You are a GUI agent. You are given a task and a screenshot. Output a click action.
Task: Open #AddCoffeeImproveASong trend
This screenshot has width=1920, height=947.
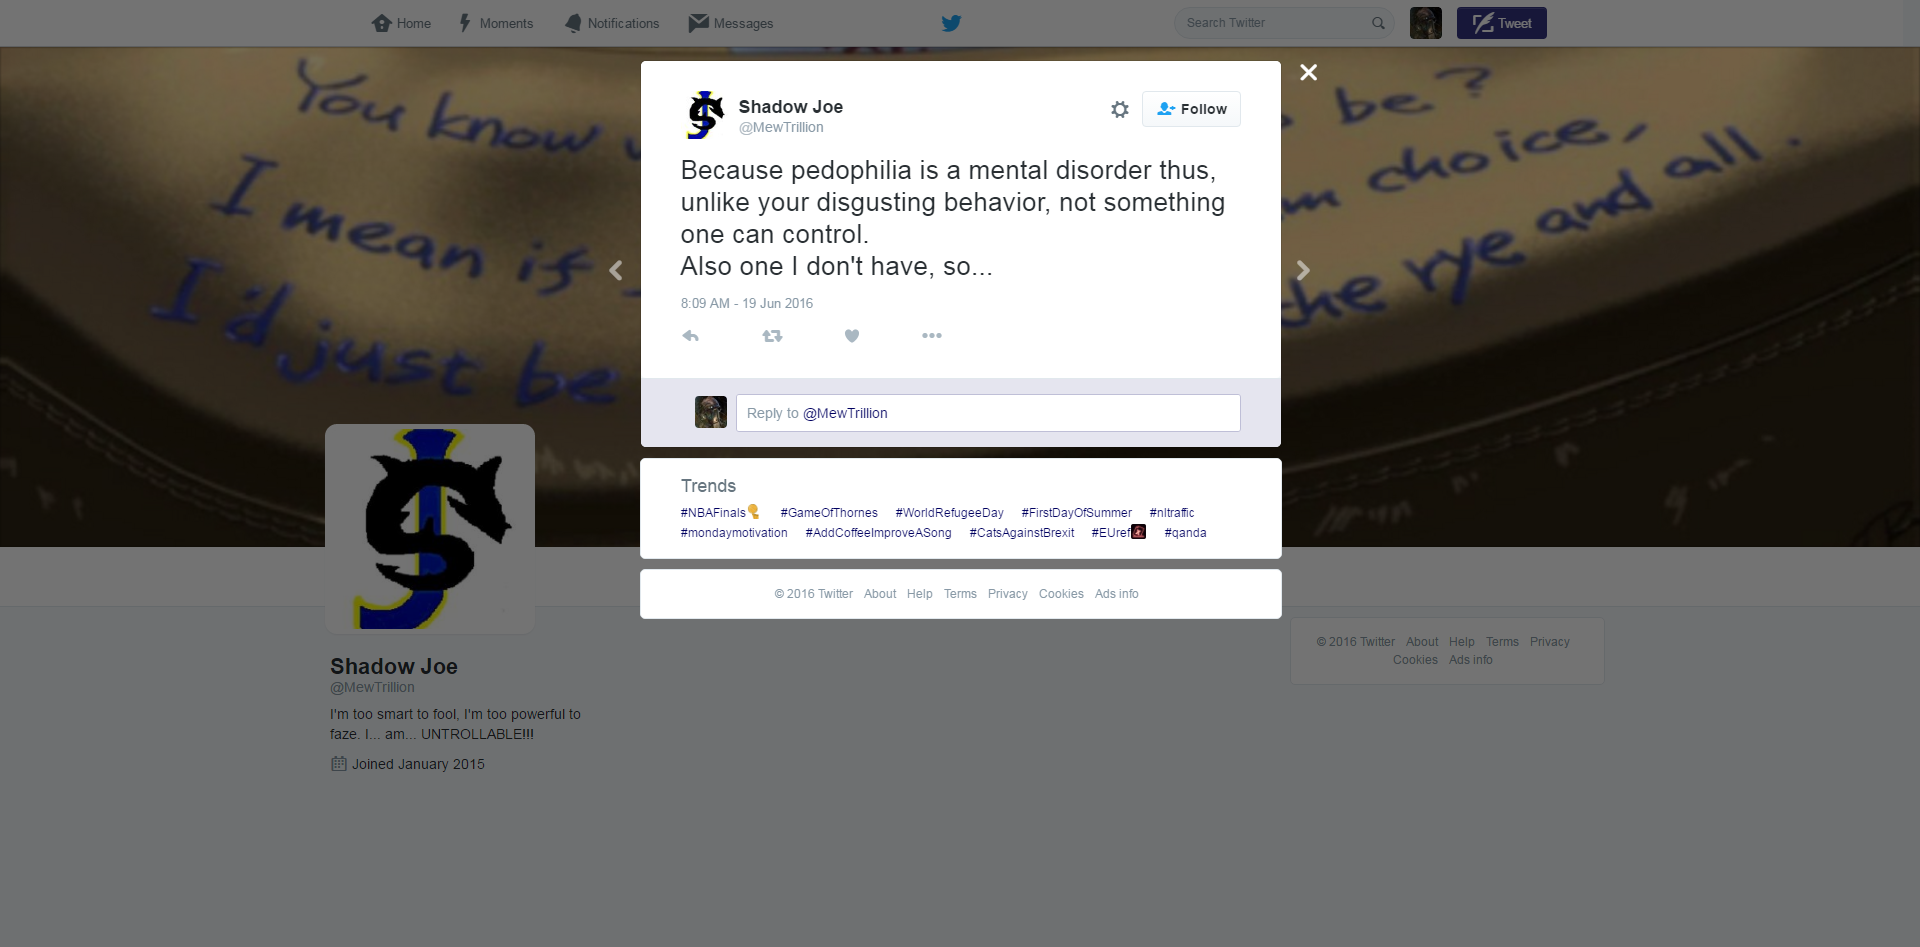pos(878,533)
